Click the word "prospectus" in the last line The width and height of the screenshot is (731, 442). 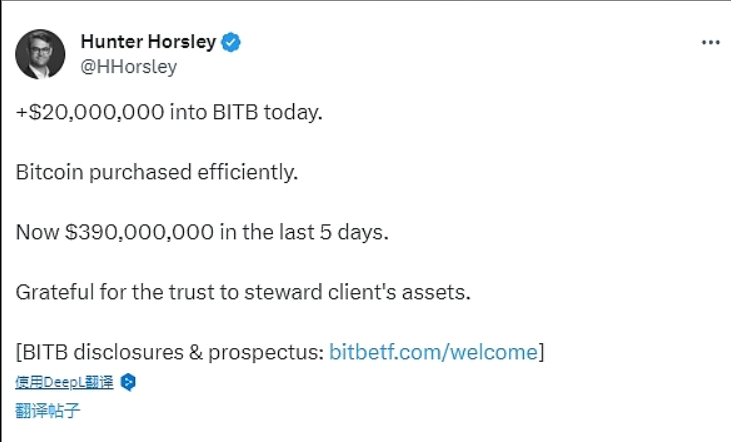click(274, 351)
